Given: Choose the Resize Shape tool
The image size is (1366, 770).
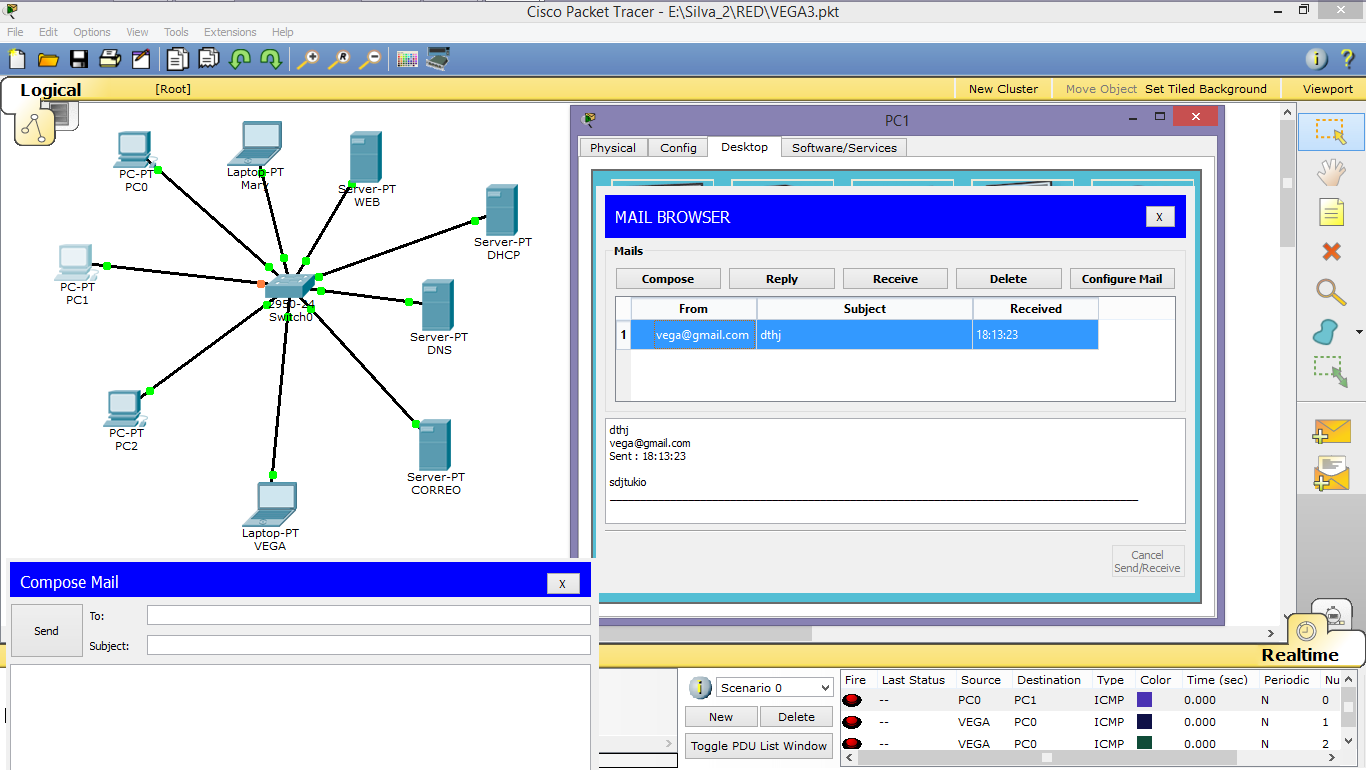Looking at the screenshot, I should click(x=1331, y=372).
